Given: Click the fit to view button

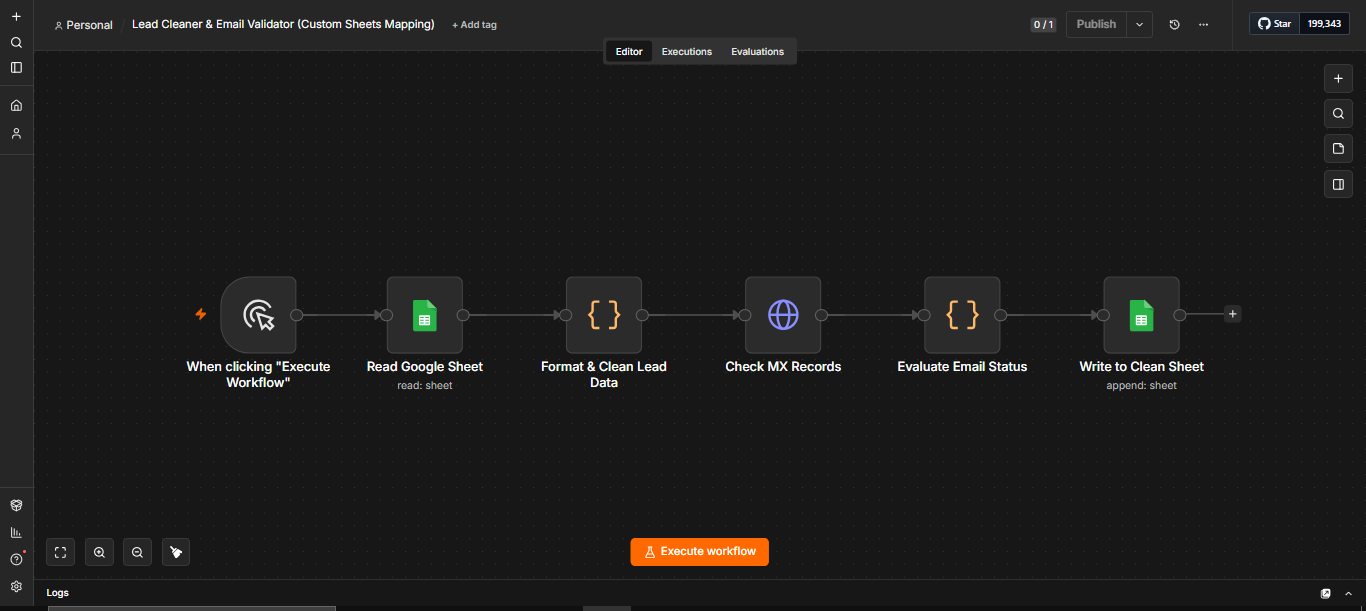Looking at the screenshot, I should (x=60, y=552).
